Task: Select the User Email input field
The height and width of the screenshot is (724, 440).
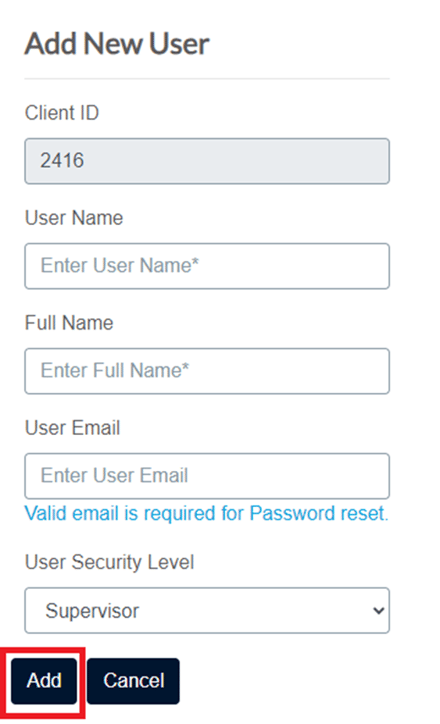Action: pos(207,476)
